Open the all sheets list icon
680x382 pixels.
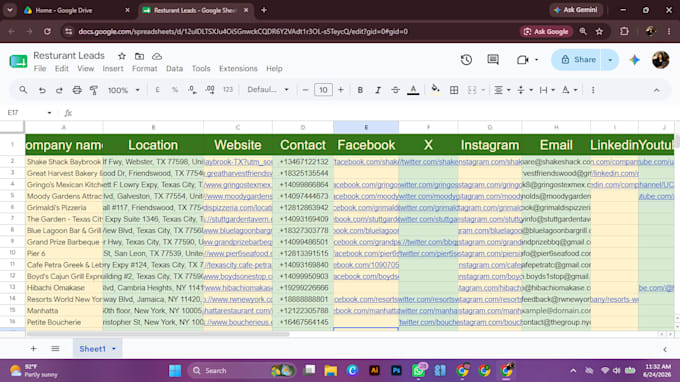click(55, 349)
